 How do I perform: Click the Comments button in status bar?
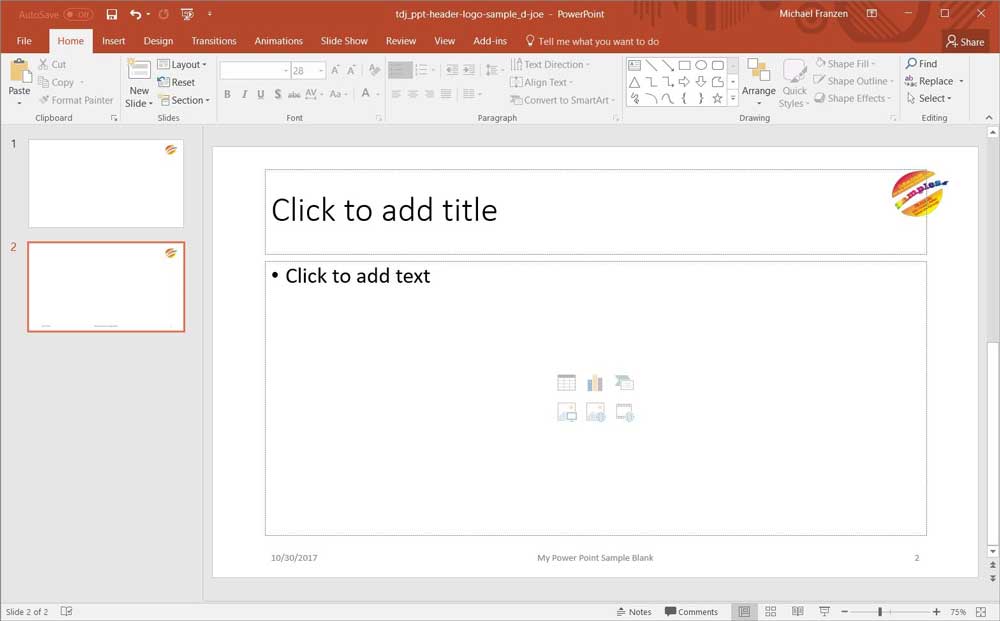click(691, 611)
